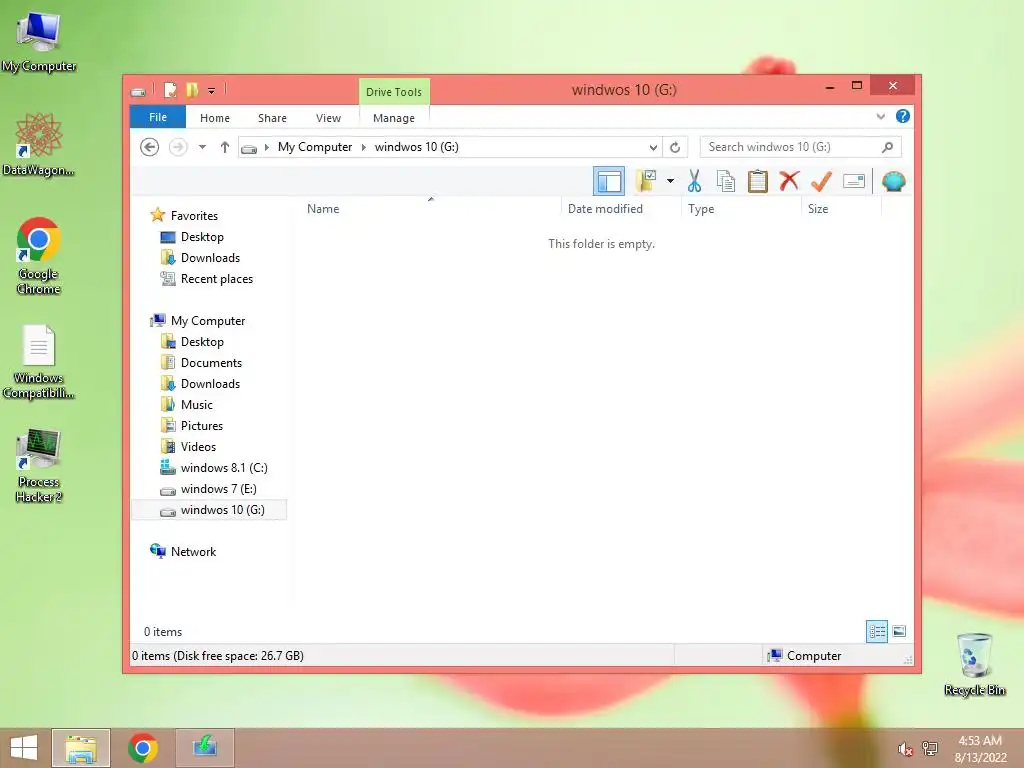The image size is (1024, 768).
Task: Launch Google Chrome from the taskbar
Action: [x=143, y=748]
